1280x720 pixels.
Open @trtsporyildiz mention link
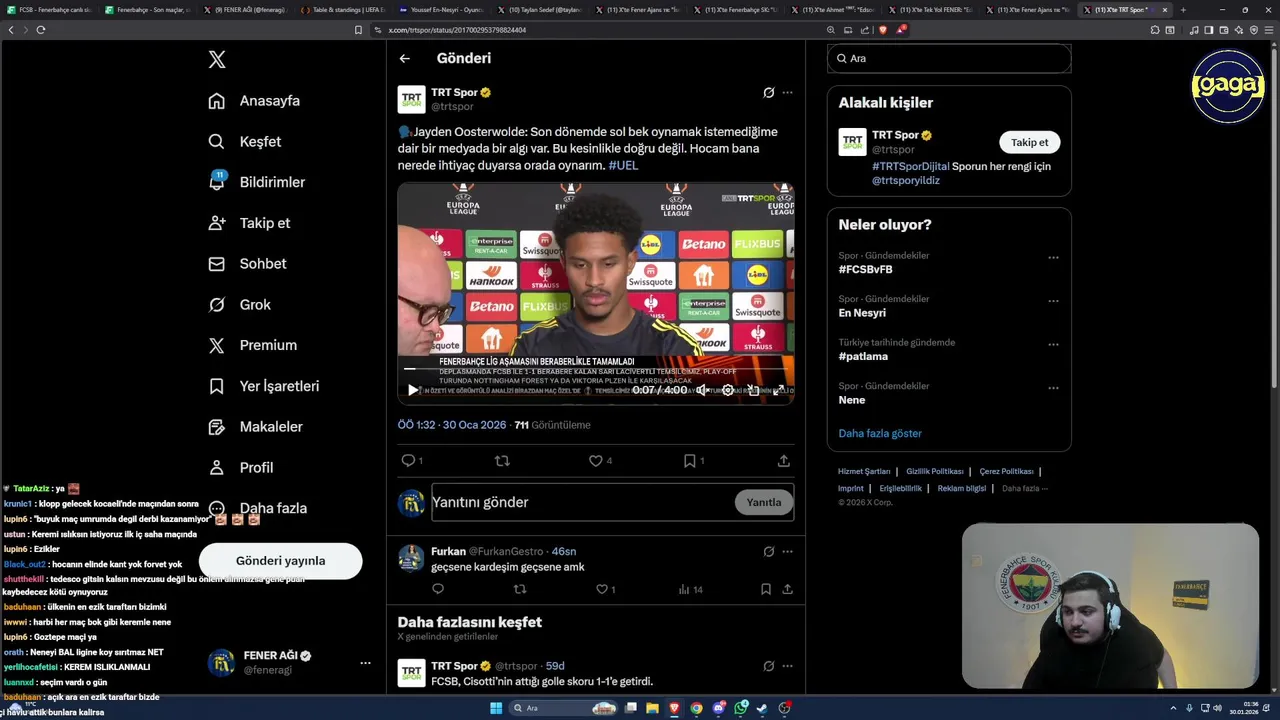click(908, 181)
